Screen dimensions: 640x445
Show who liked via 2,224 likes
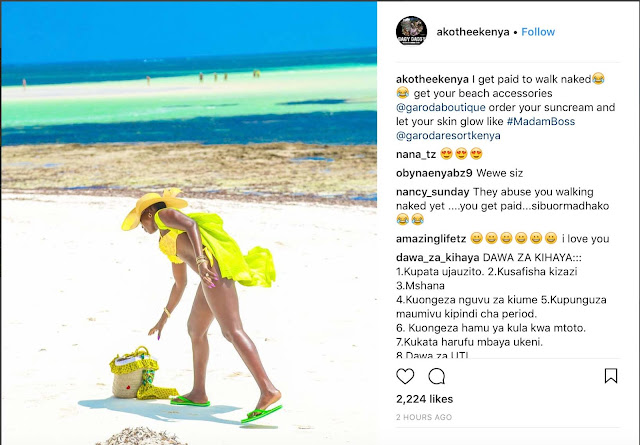click(424, 399)
